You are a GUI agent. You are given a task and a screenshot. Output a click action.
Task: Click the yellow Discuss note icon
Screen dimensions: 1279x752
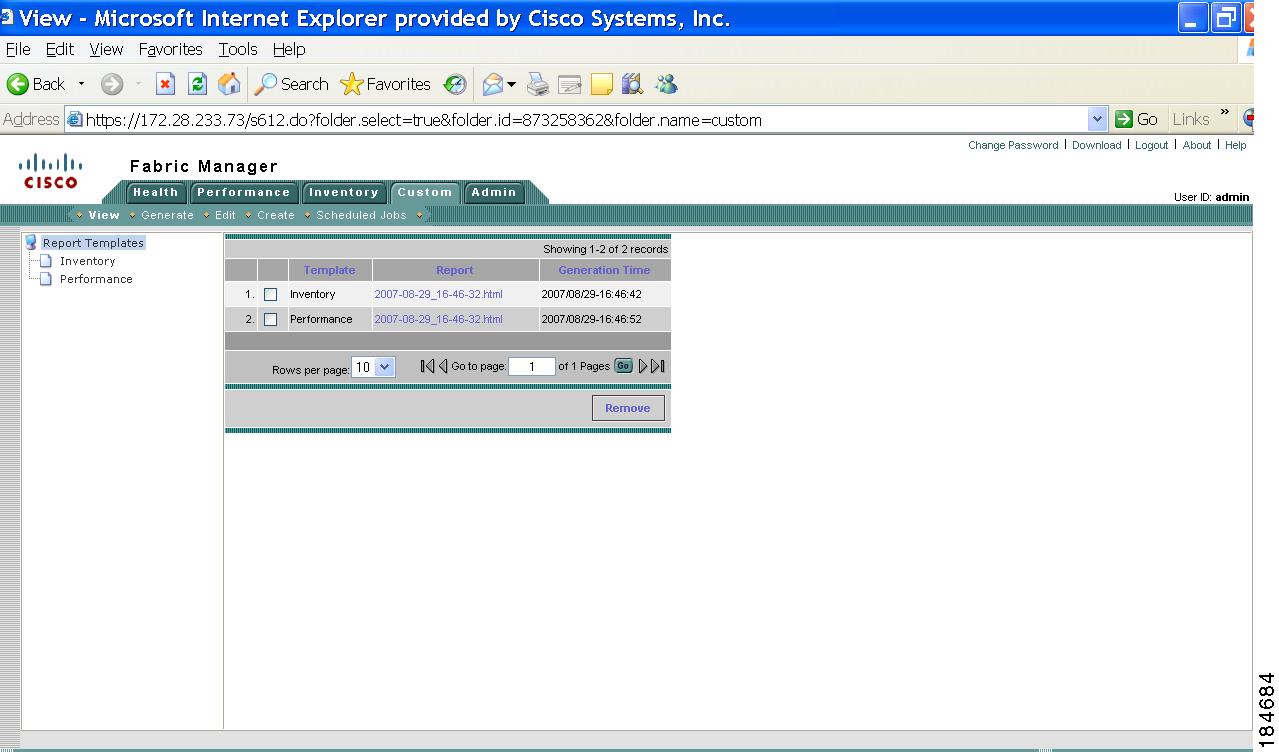coord(601,85)
